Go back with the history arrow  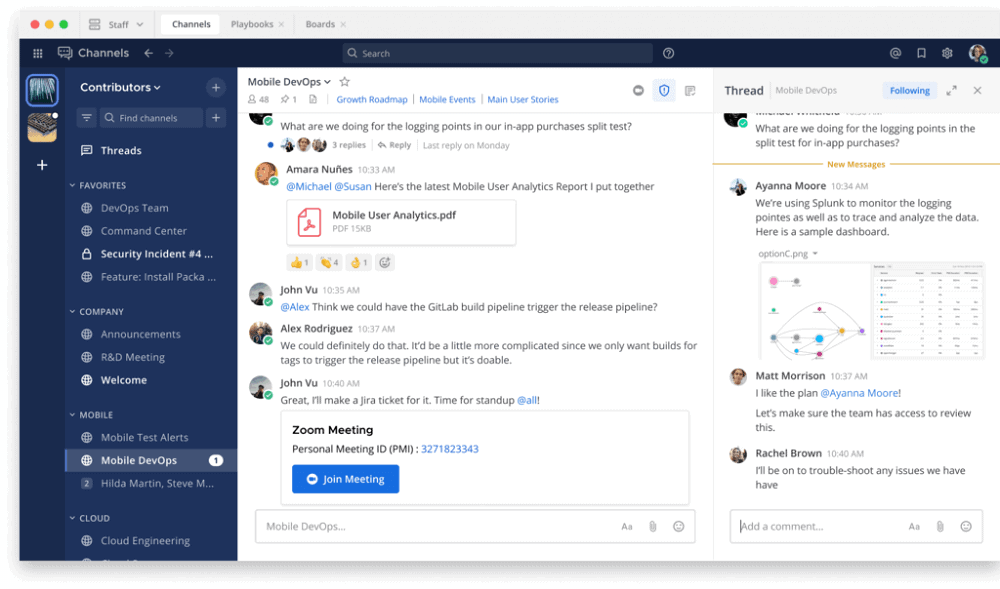tap(148, 54)
